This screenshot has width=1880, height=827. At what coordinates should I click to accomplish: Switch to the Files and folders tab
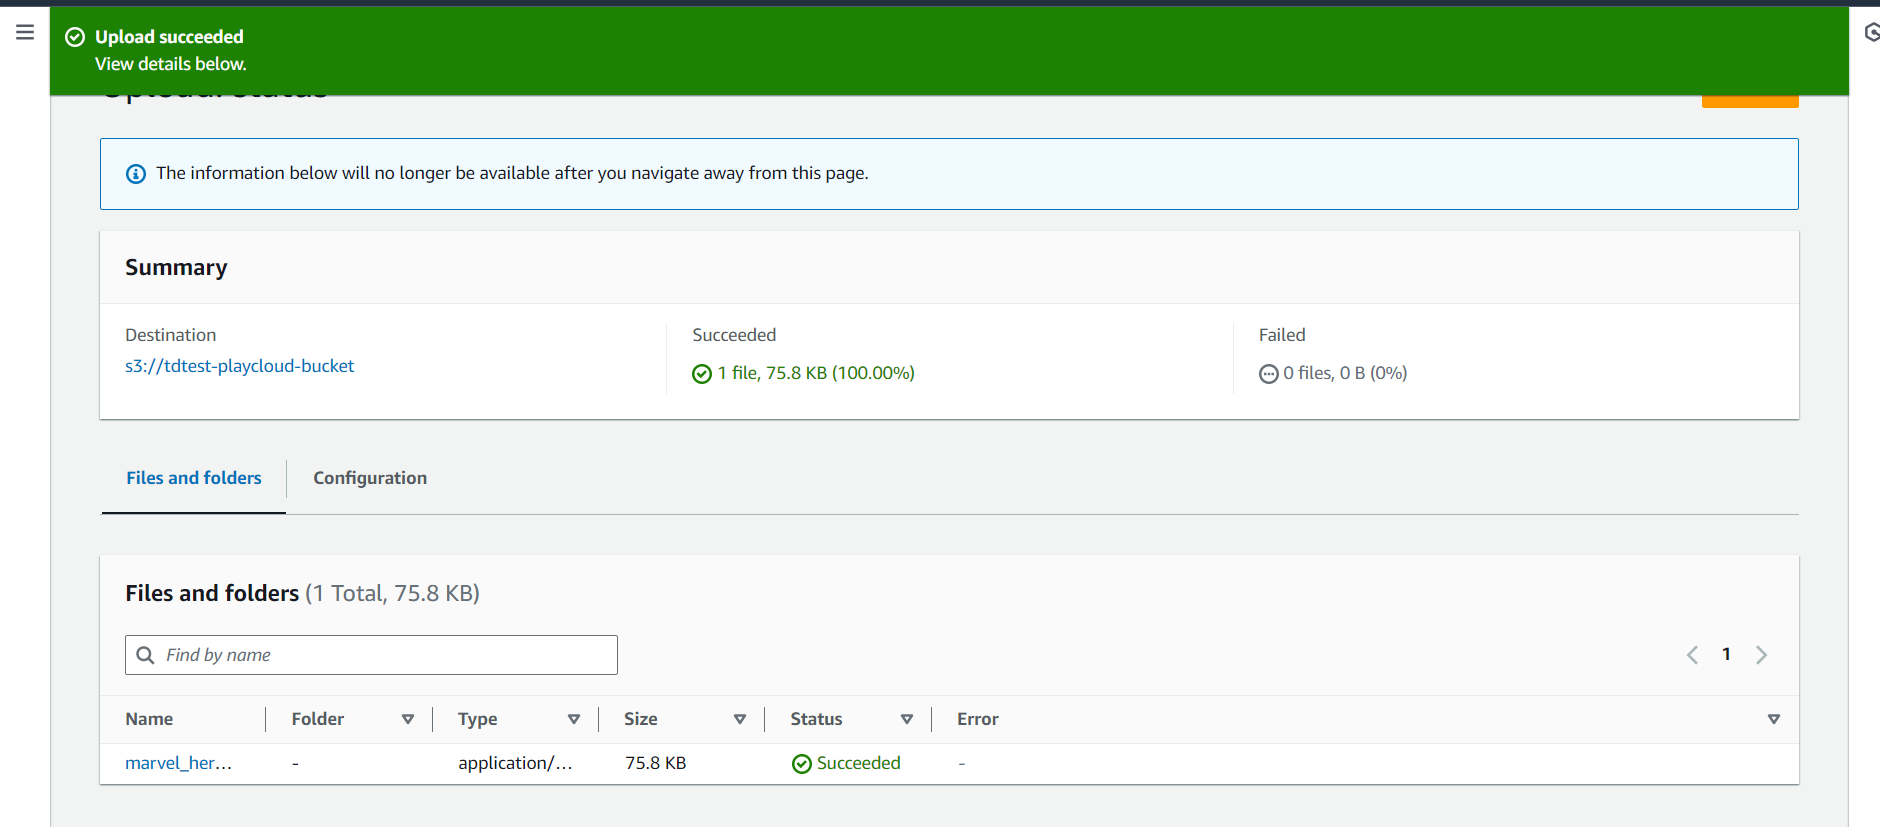pos(194,478)
